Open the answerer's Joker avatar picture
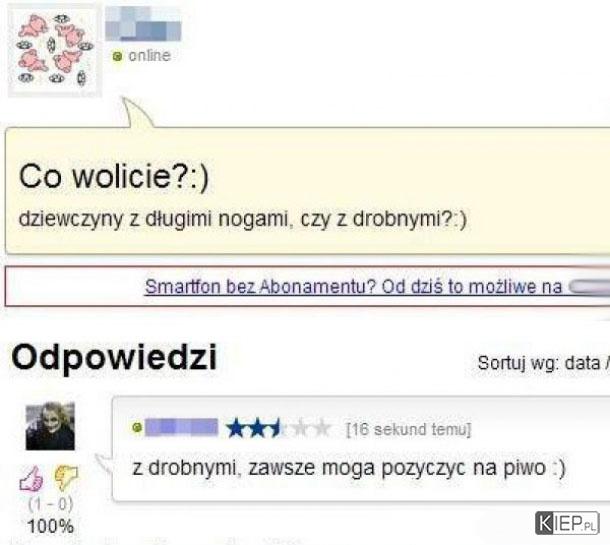This screenshot has height=545, width=610. tap(50, 426)
